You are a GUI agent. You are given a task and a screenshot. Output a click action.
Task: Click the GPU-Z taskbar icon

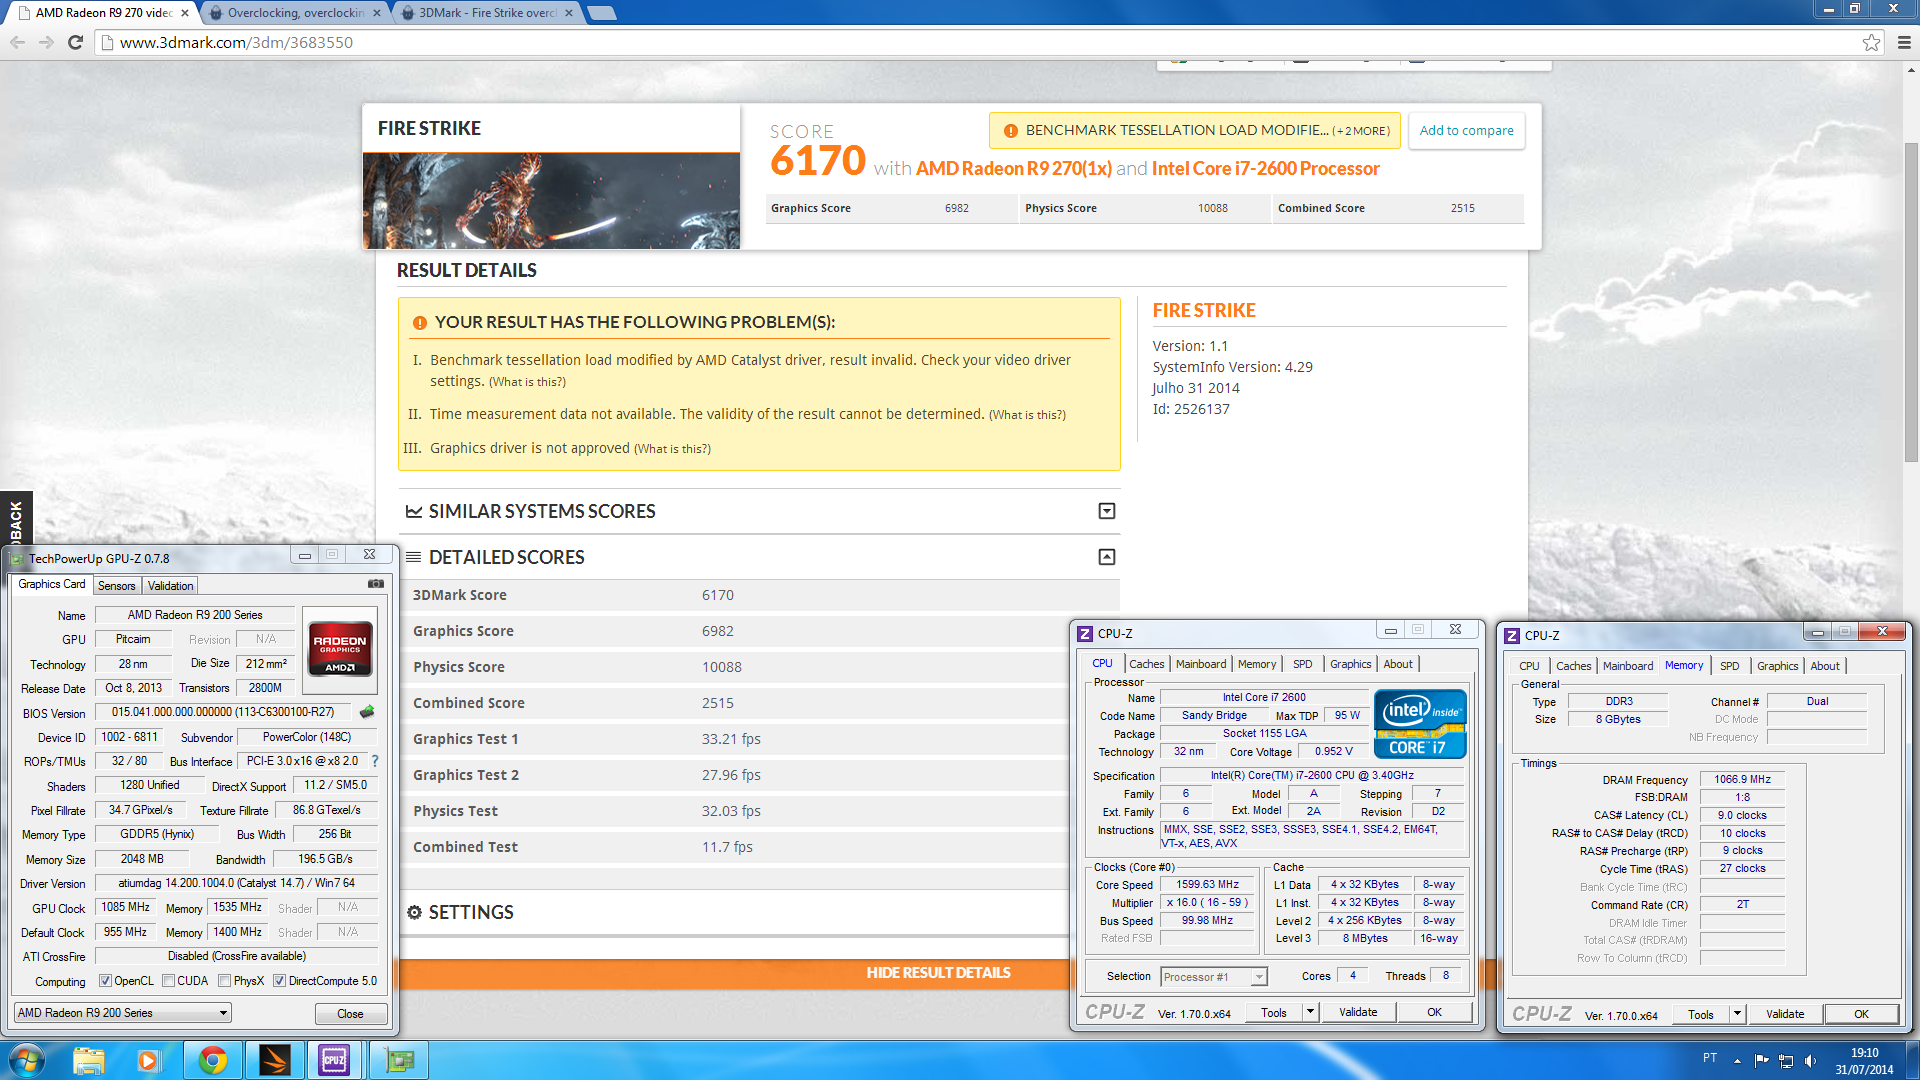pyautogui.click(x=399, y=1060)
